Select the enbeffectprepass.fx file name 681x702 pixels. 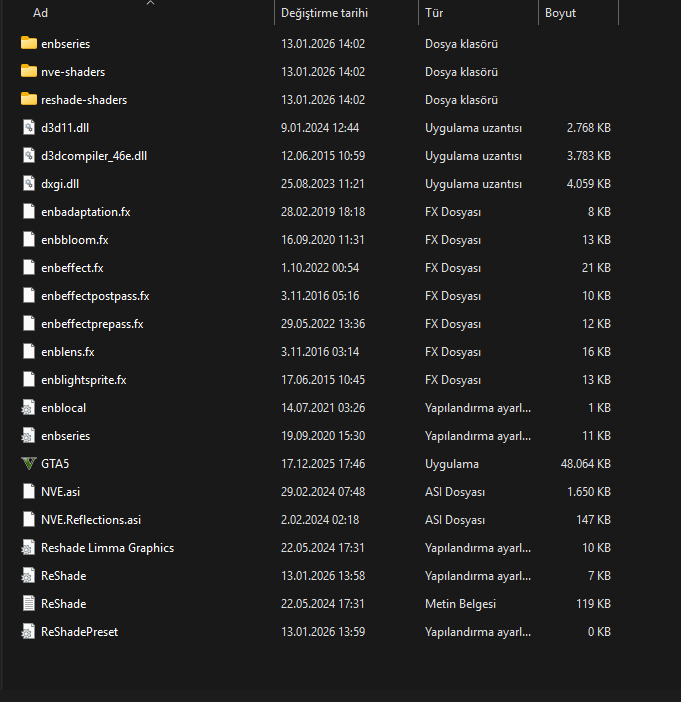(x=92, y=324)
